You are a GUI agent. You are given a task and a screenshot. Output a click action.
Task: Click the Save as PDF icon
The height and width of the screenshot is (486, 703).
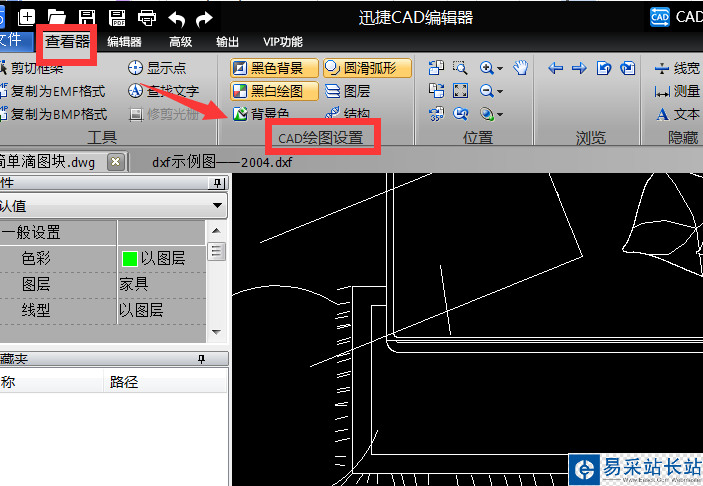pyautogui.click(x=117, y=18)
